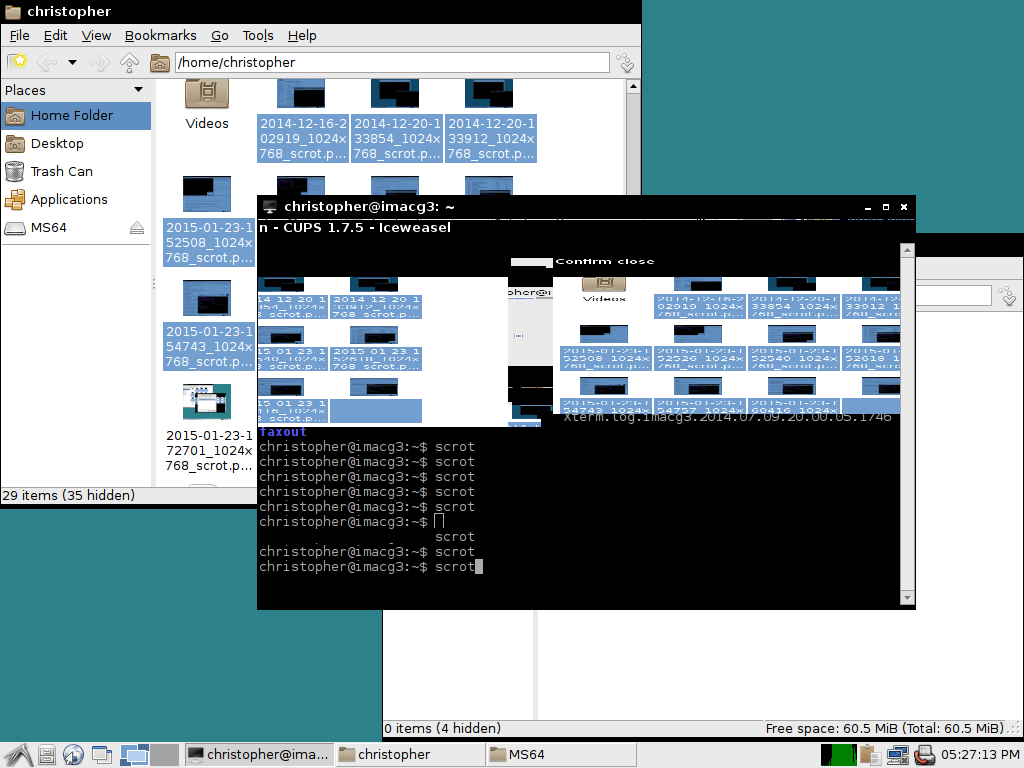Open the Bookmarks menu
Image resolution: width=1024 pixels, height=768 pixels.
click(x=160, y=35)
